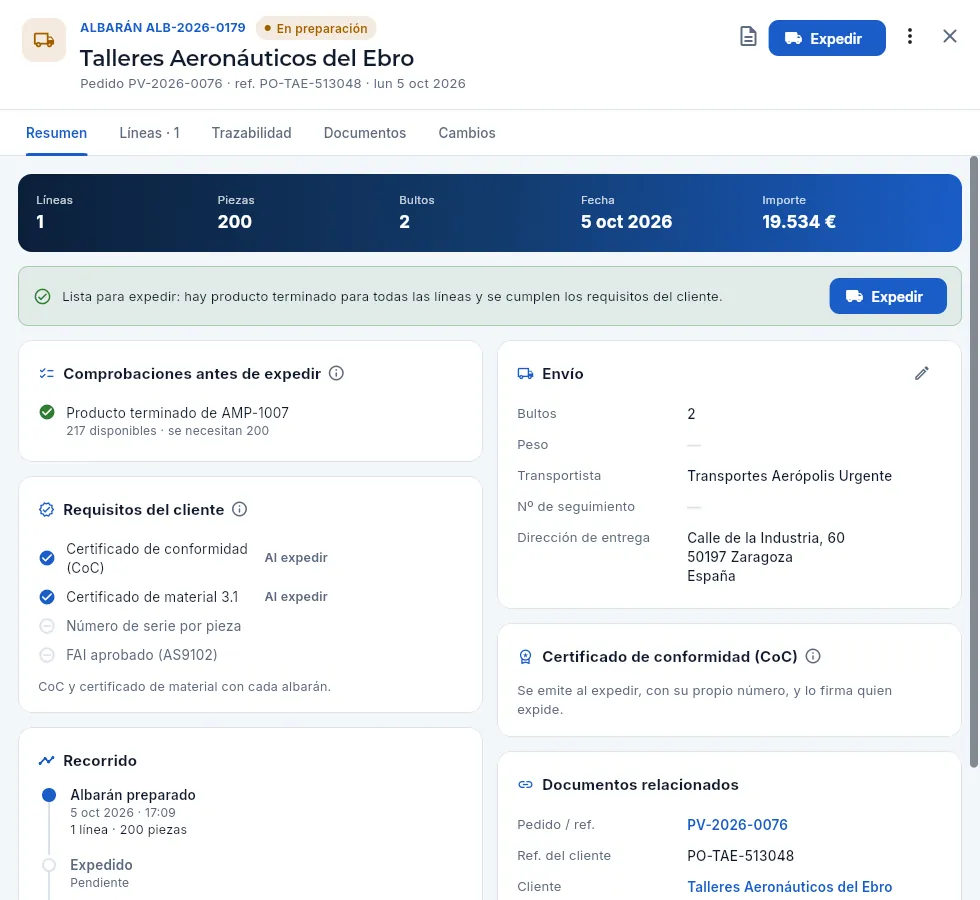Click the header Expedir button

(x=827, y=38)
